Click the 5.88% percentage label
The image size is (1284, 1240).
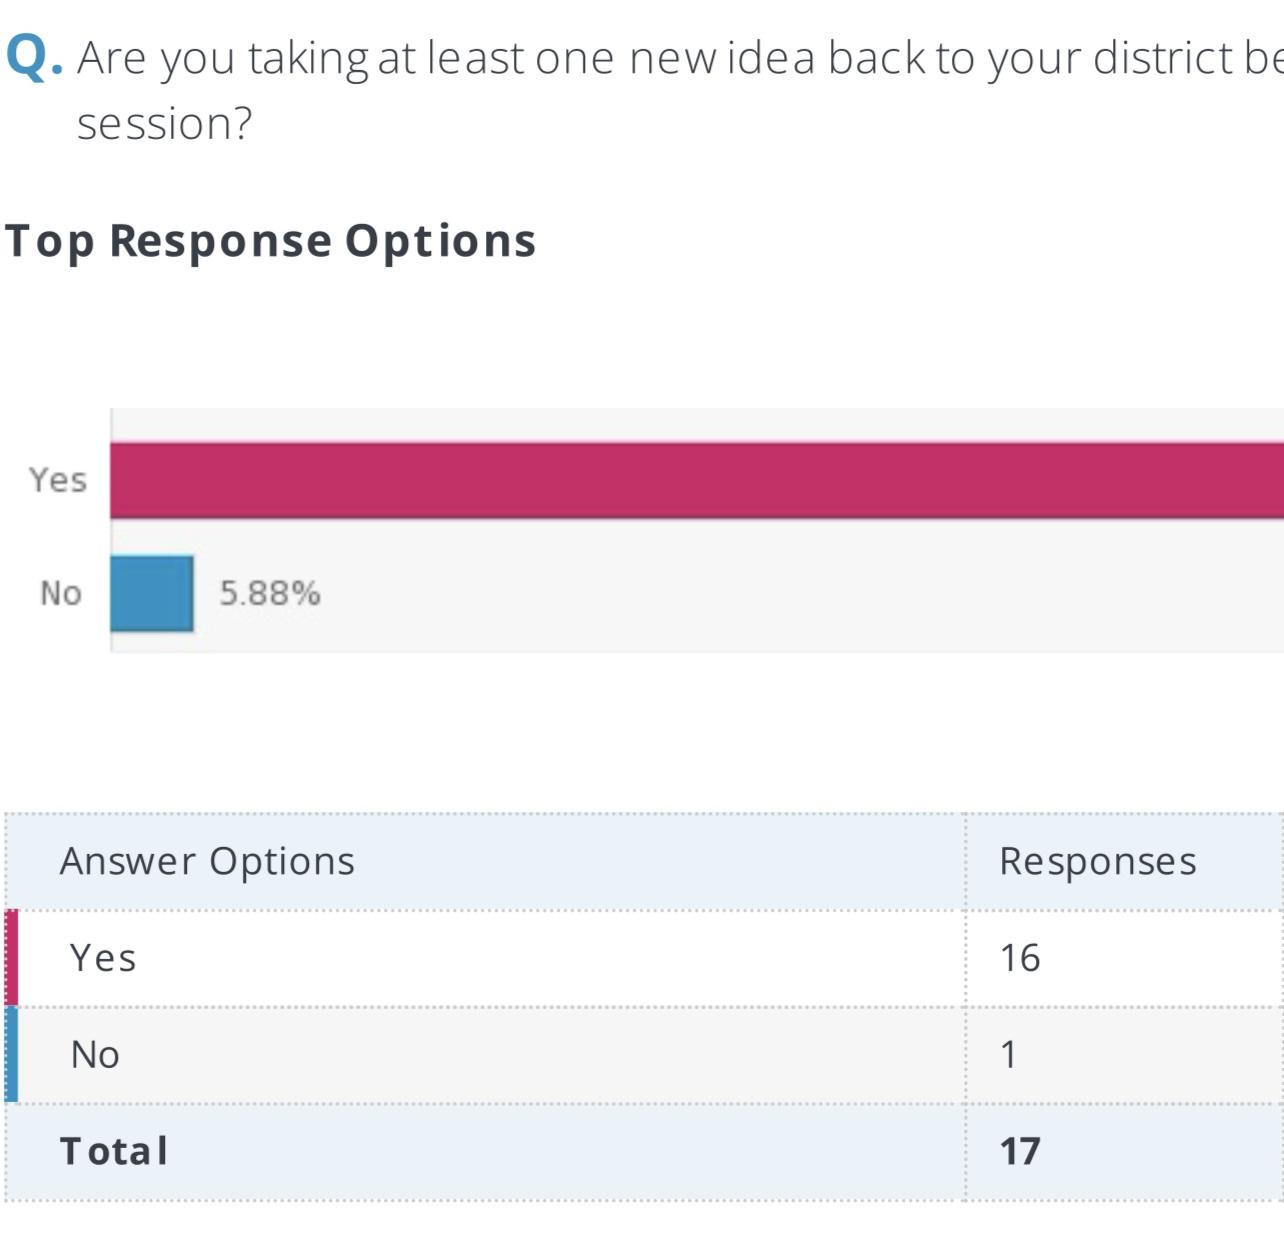[270, 594]
